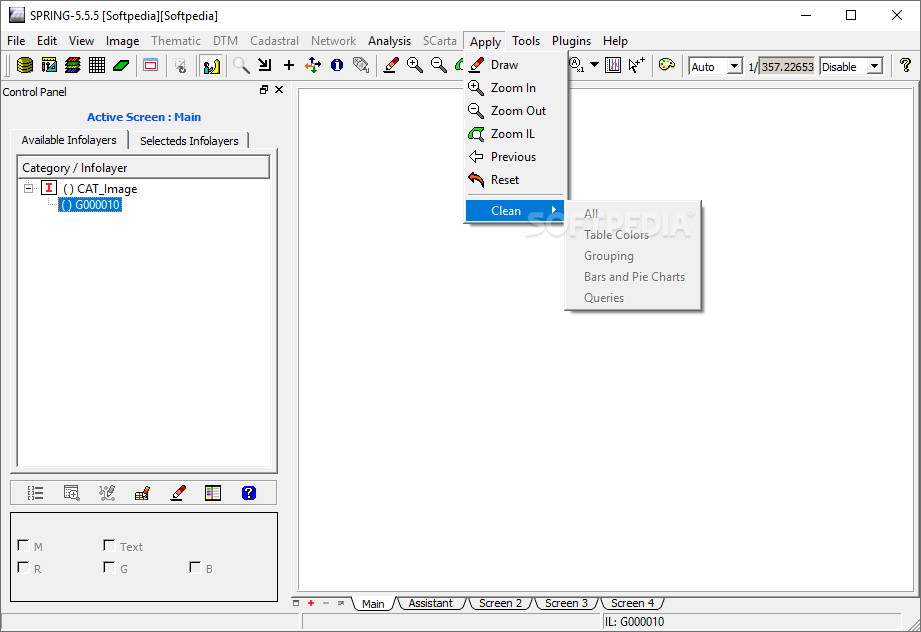Click the Category / Infolayer column header
921x632 pixels.
click(x=144, y=168)
